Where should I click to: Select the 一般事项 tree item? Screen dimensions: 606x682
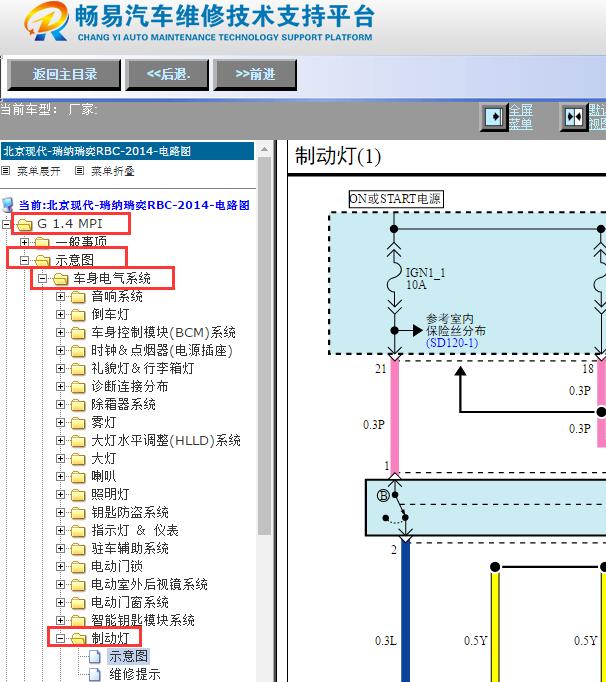click(x=81, y=242)
